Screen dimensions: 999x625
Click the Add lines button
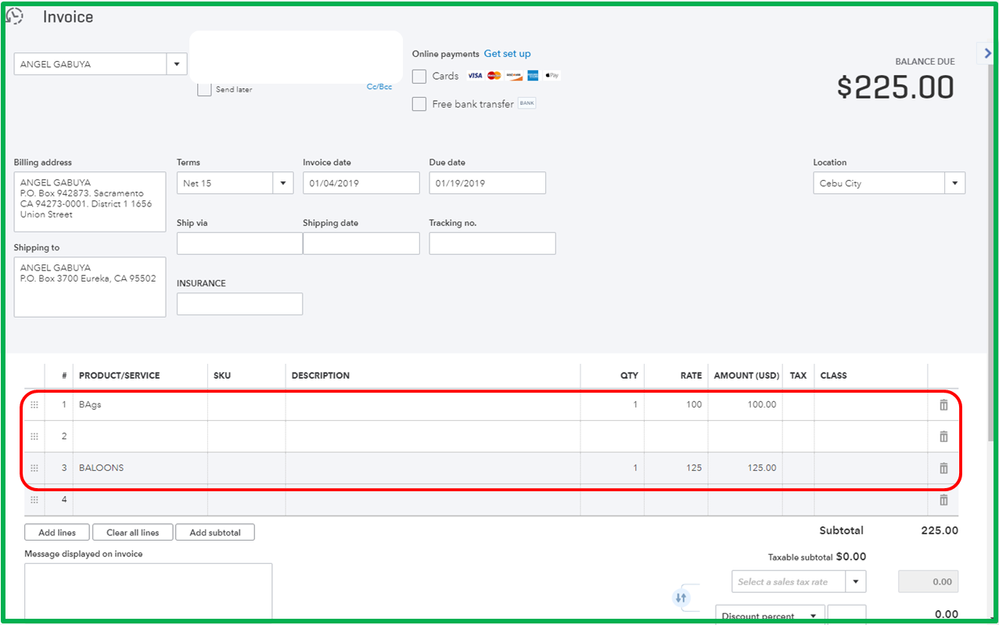(57, 533)
